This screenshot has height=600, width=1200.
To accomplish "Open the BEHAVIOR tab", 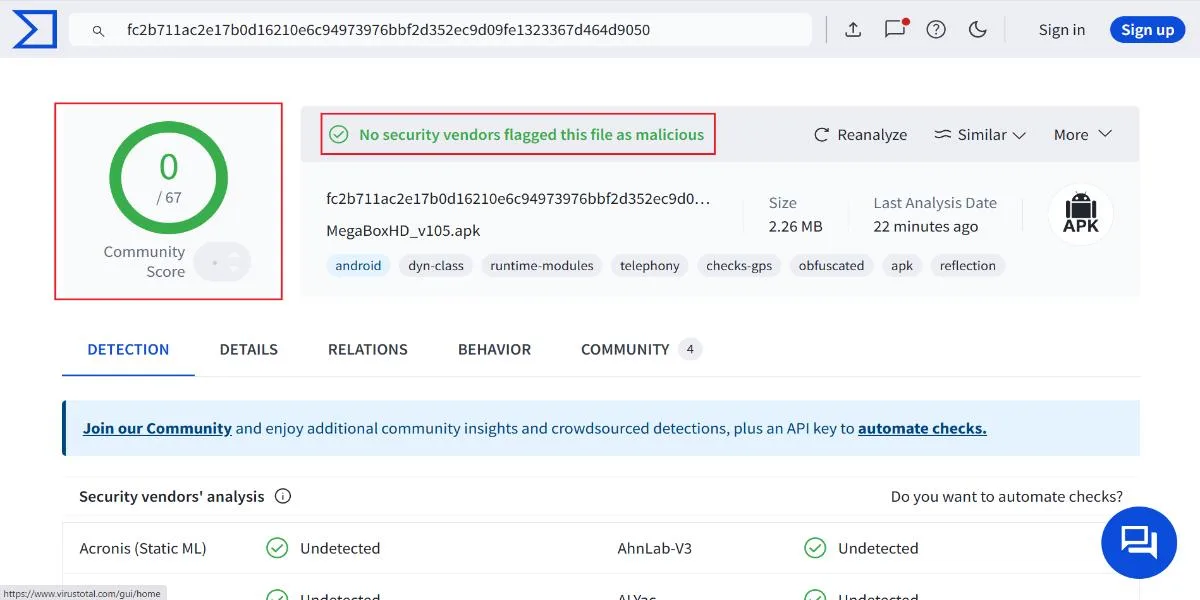I will pos(494,349).
